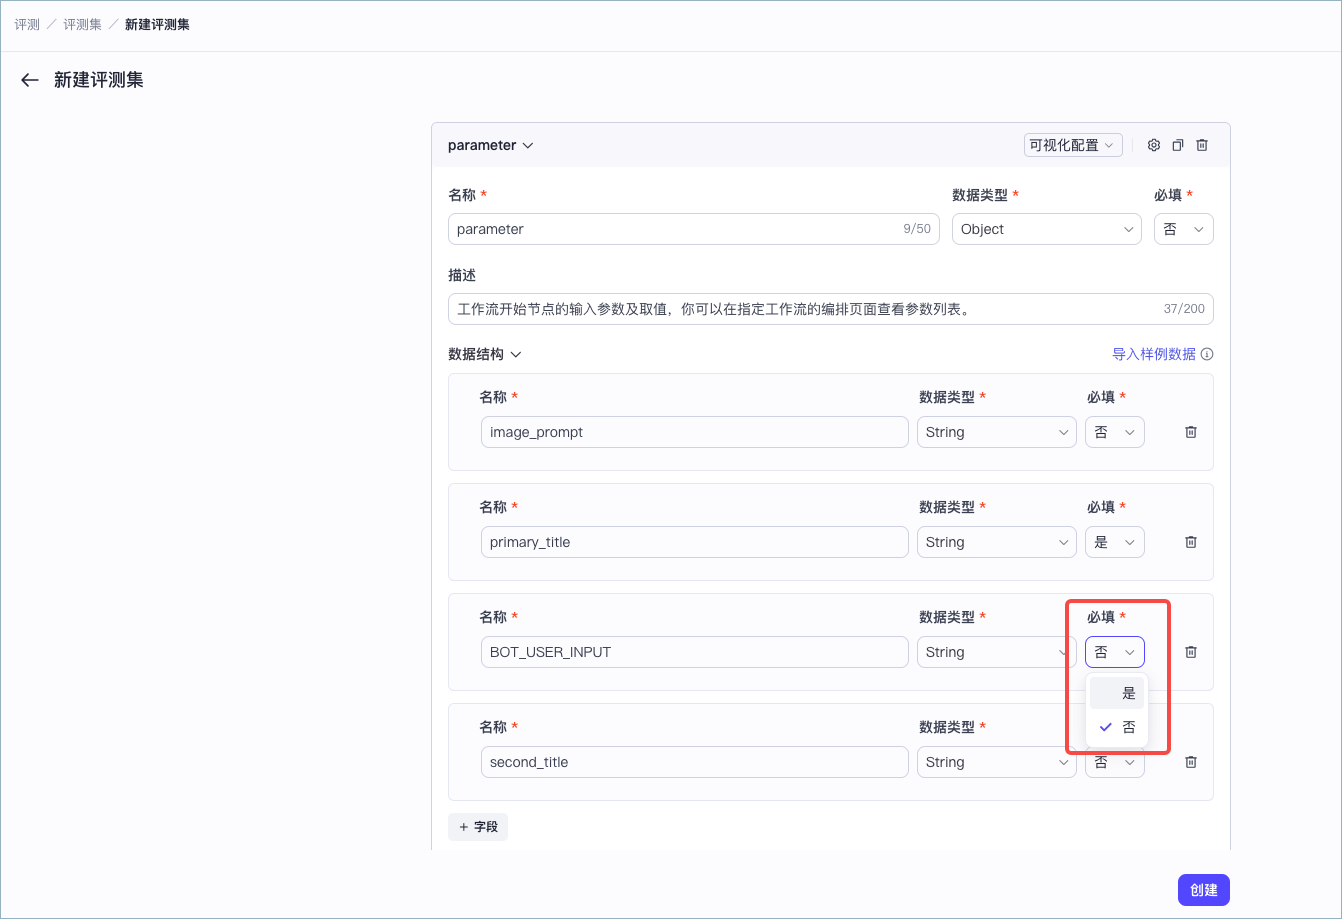Click the 导入样例数据 link
The height and width of the screenshot is (919, 1342).
pyautogui.click(x=1153, y=354)
